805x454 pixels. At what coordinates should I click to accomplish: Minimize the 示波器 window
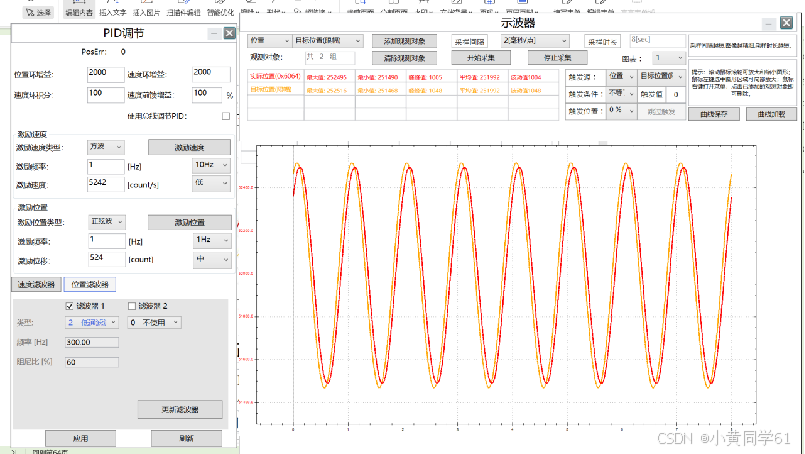[769, 23]
